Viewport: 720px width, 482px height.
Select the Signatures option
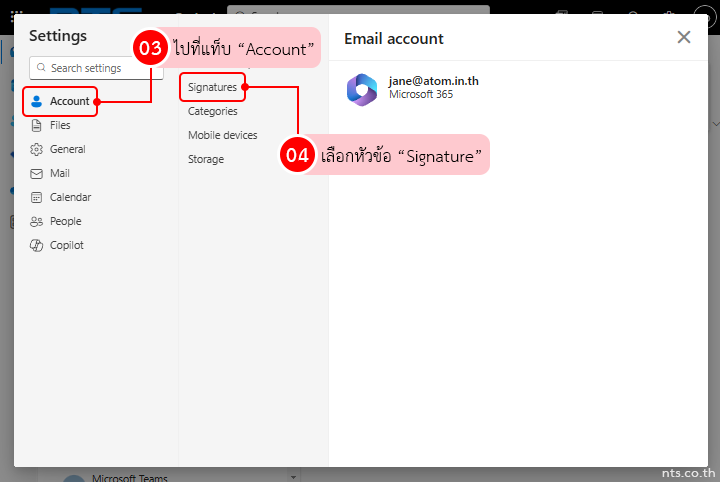click(x=212, y=87)
